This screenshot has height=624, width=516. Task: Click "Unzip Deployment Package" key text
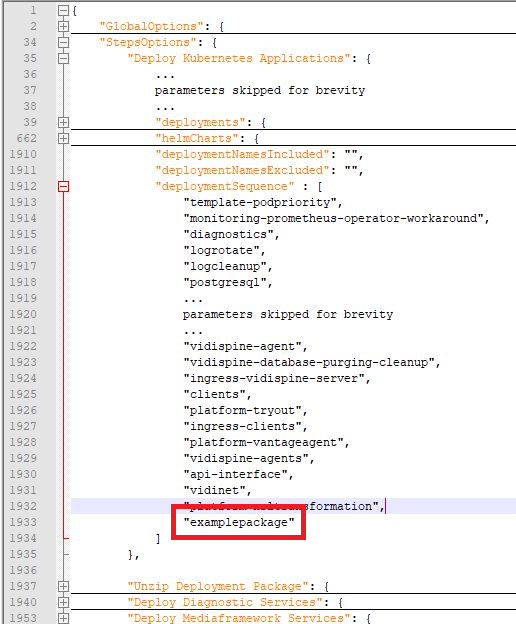218,586
